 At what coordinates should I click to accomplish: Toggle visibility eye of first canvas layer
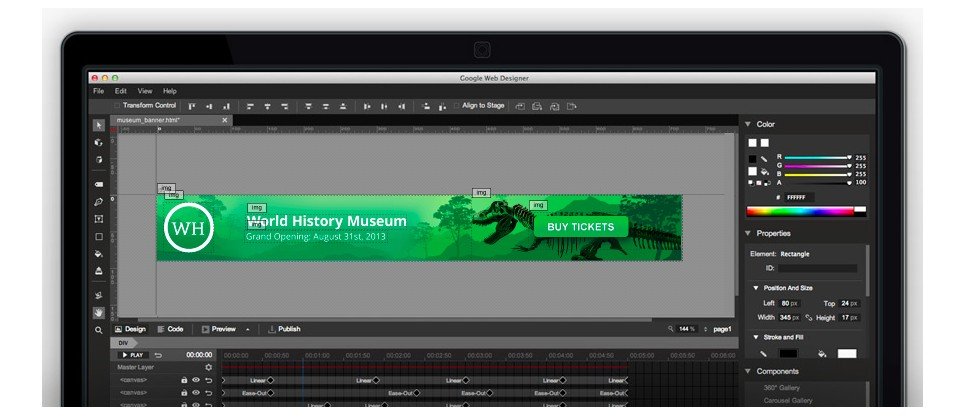(x=196, y=380)
